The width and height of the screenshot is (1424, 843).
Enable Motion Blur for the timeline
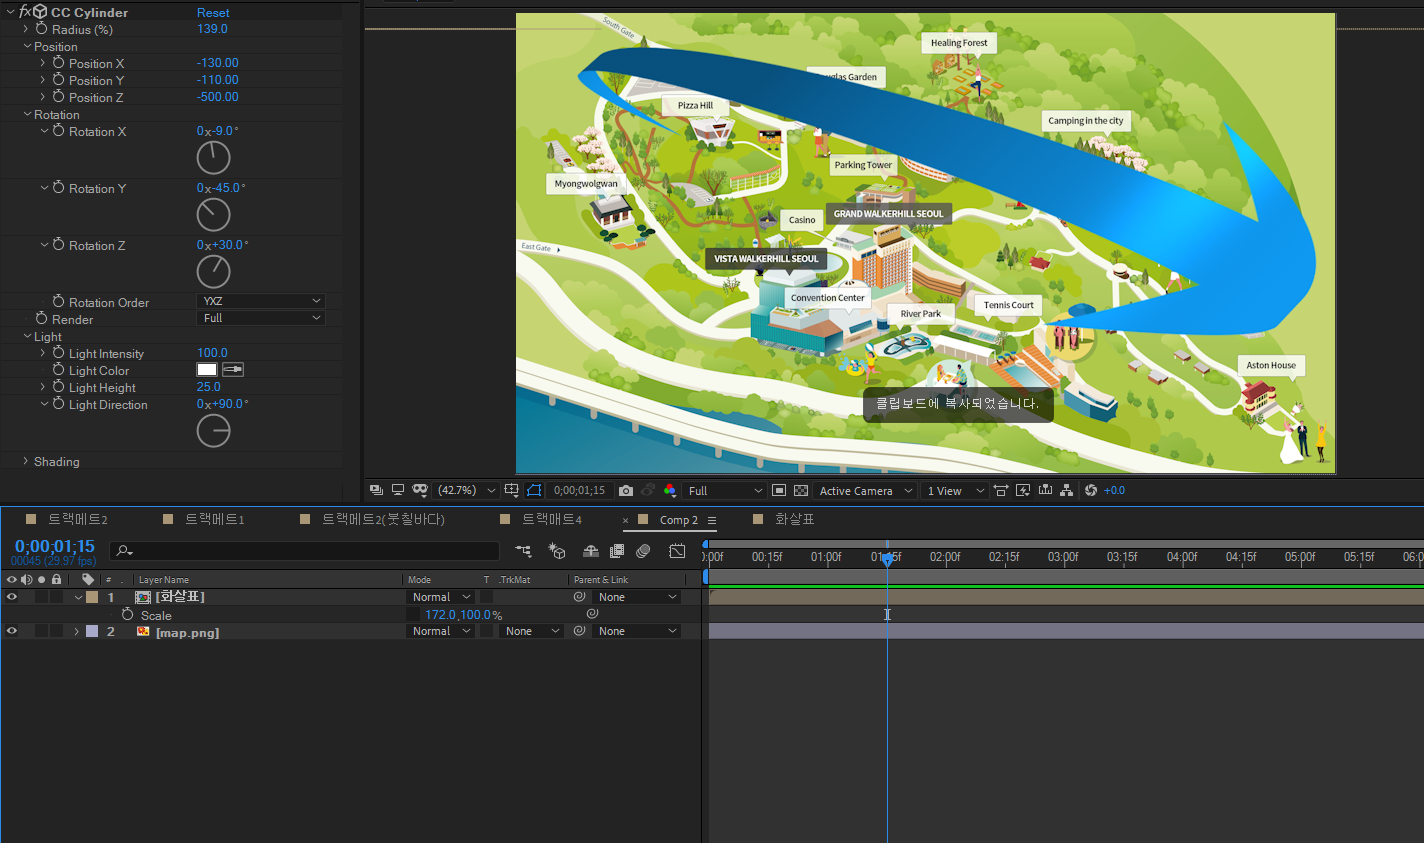tap(643, 551)
